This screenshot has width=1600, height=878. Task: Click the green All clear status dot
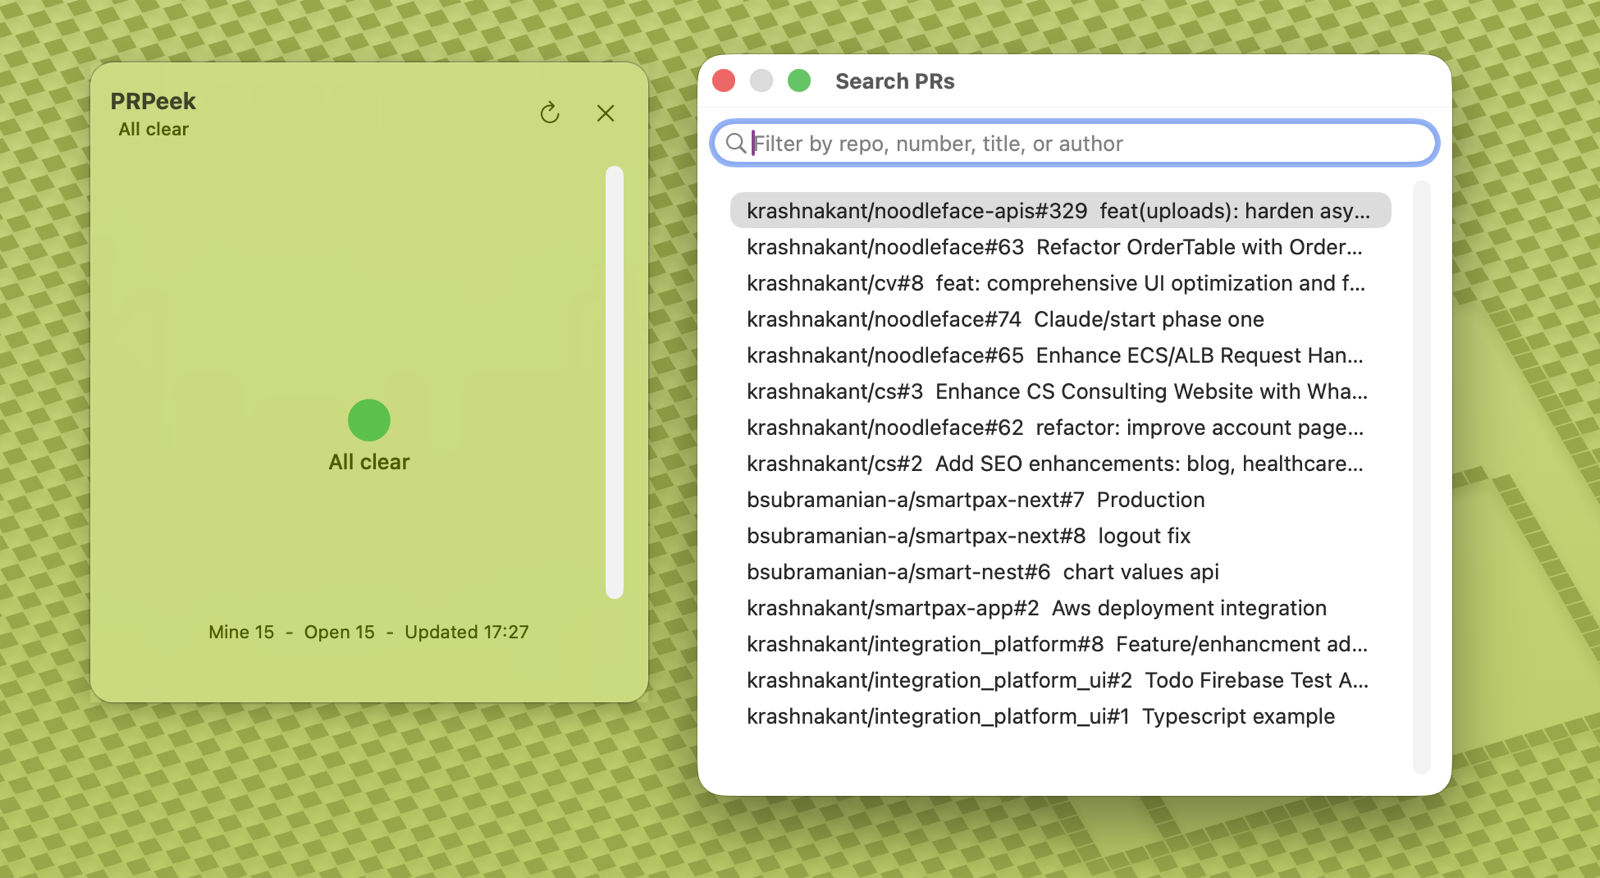[369, 420]
